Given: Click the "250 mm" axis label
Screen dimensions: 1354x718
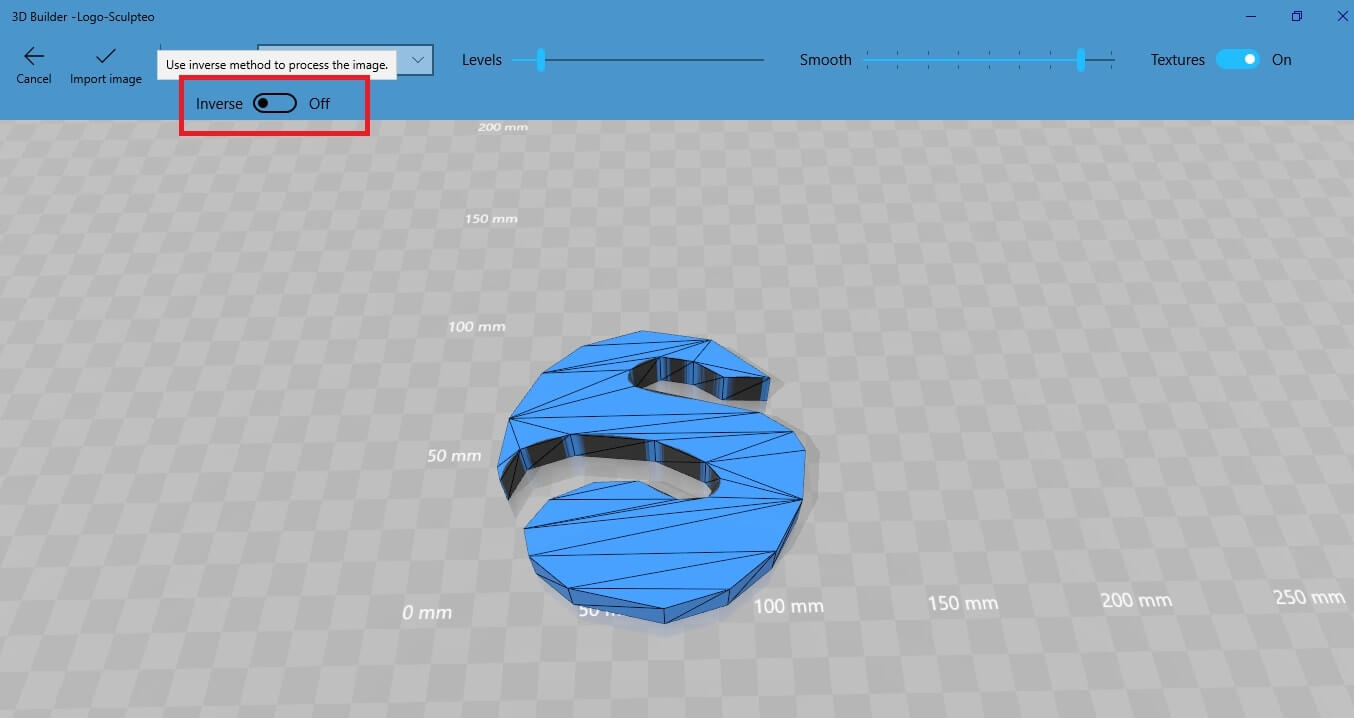Looking at the screenshot, I should [x=1309, y=597].
